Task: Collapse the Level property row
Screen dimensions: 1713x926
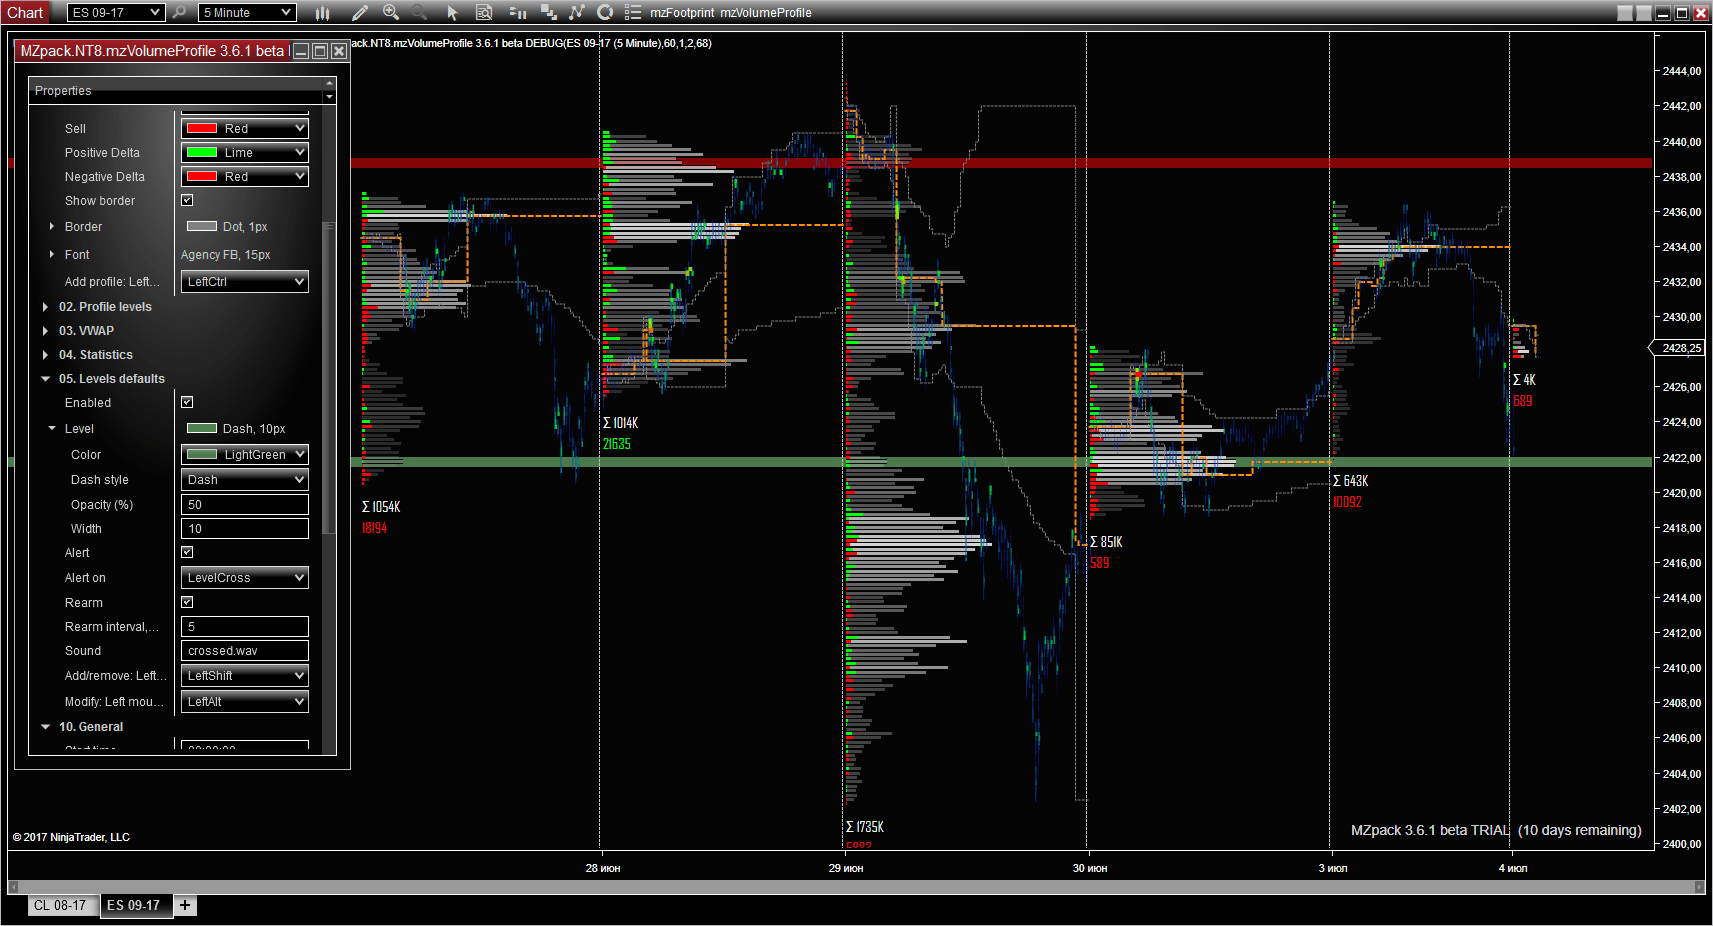Action: [52, 429]
